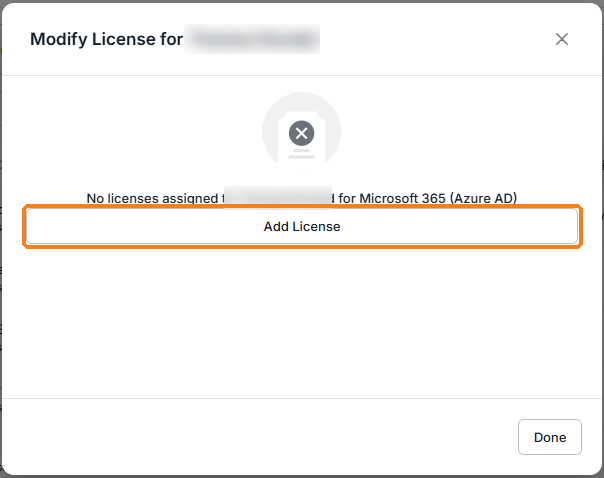Screen dimensions: 604x478
Task: Click the Add License button
Action: 302,226
